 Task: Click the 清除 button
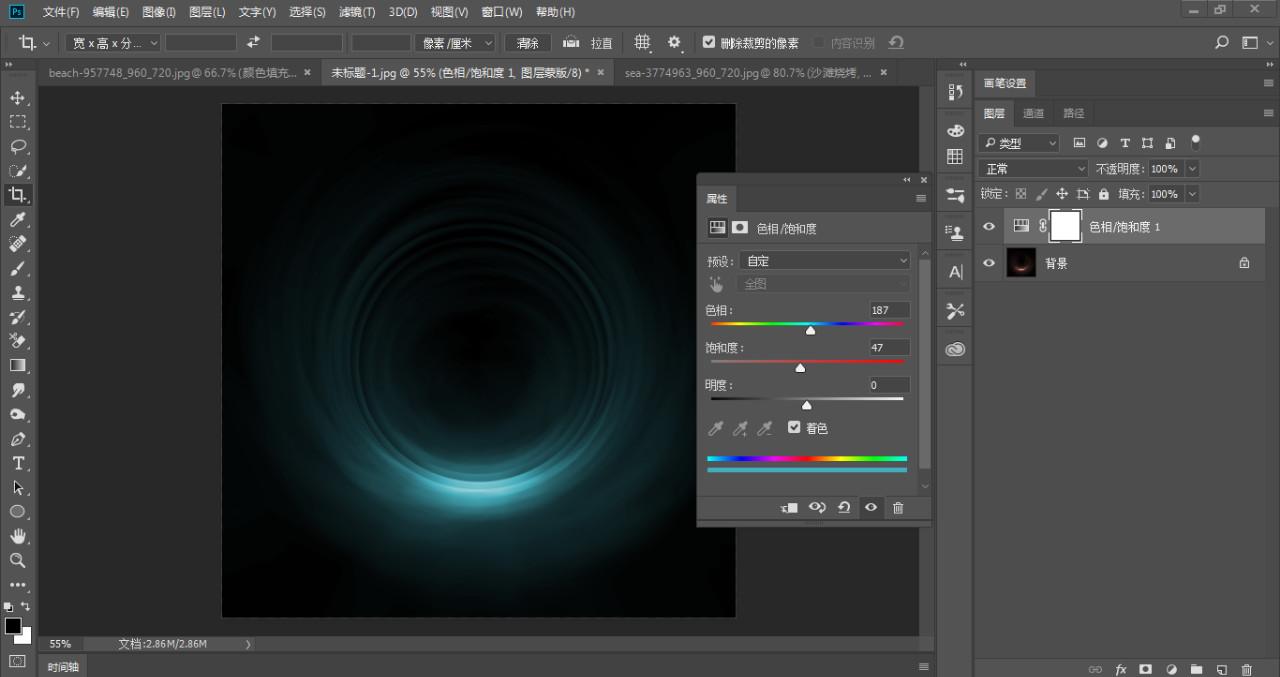click(x=528, y=43)
